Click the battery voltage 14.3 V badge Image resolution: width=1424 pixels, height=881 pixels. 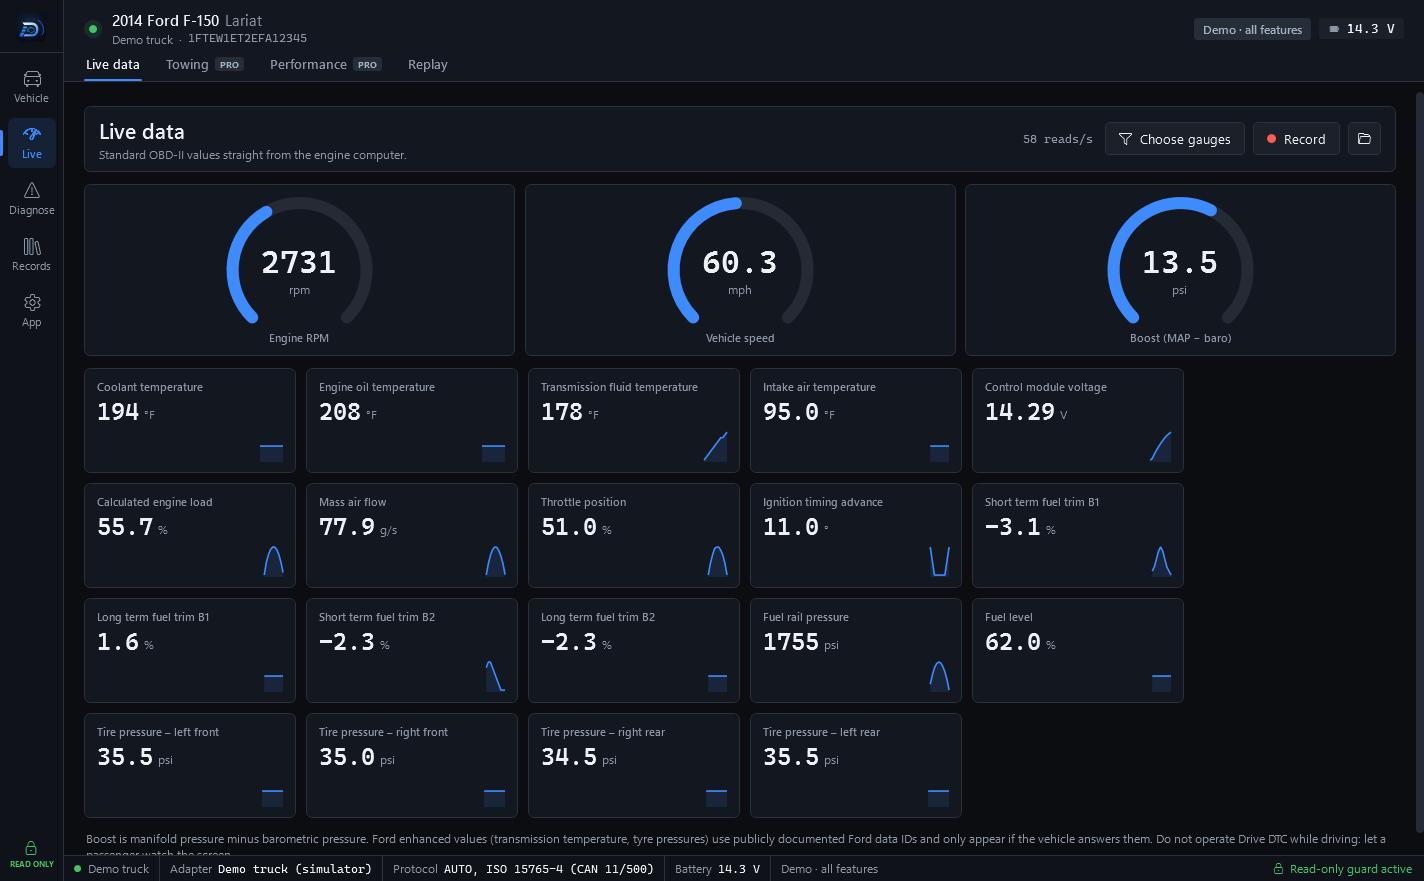click(x=1361, y=29)
